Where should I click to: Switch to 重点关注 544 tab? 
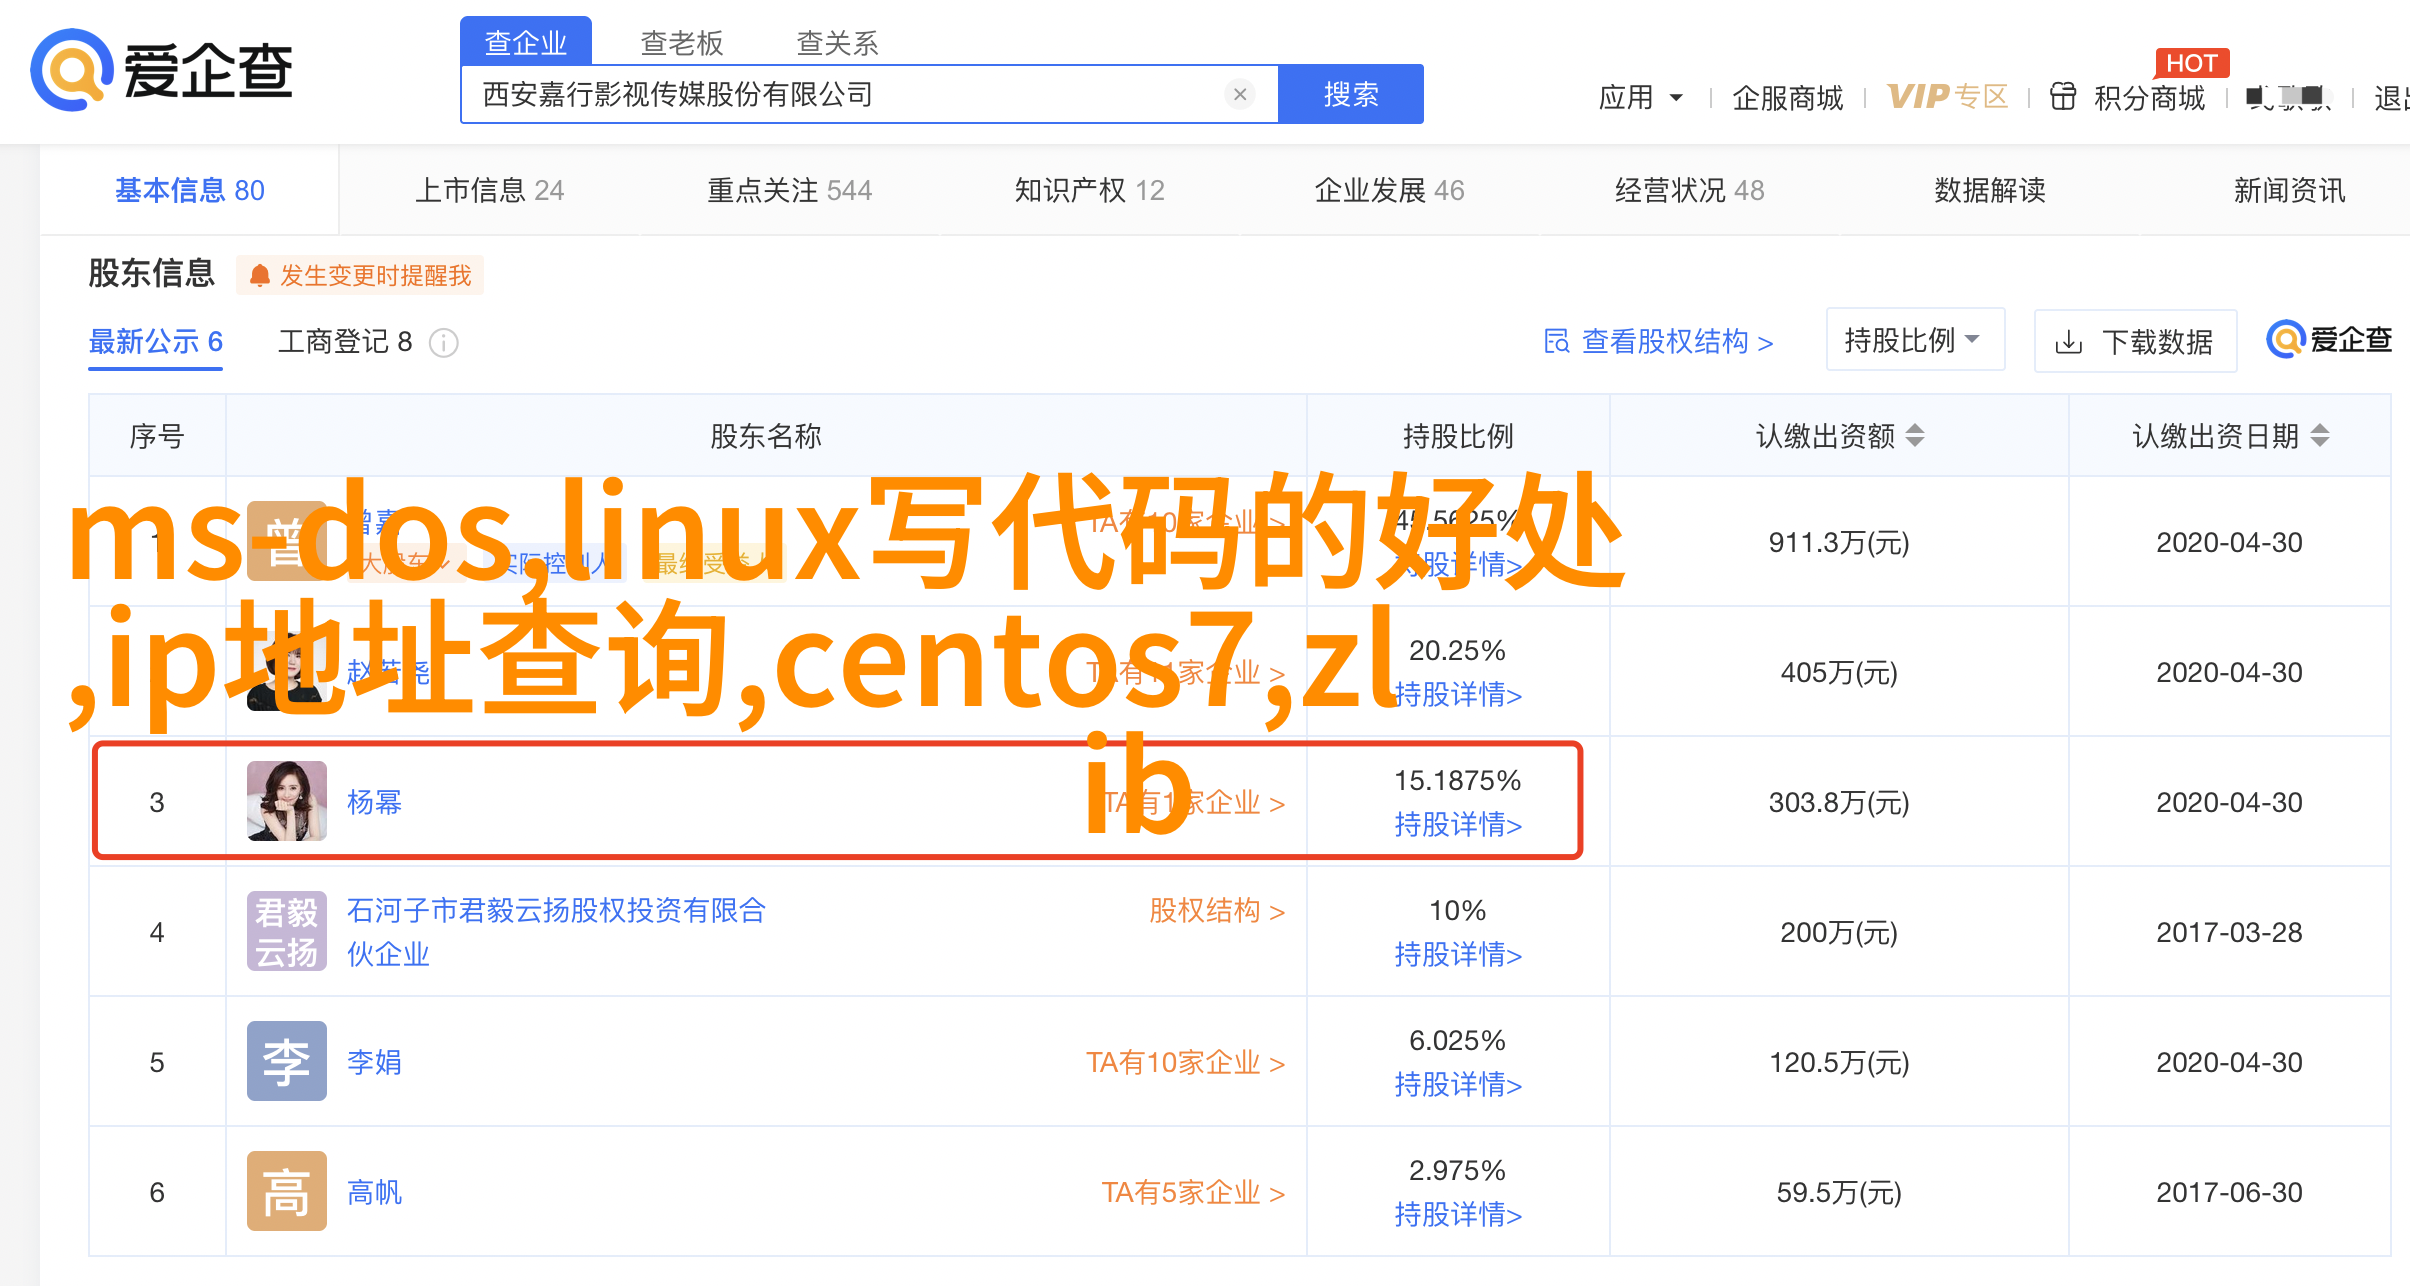coord(790,190)
